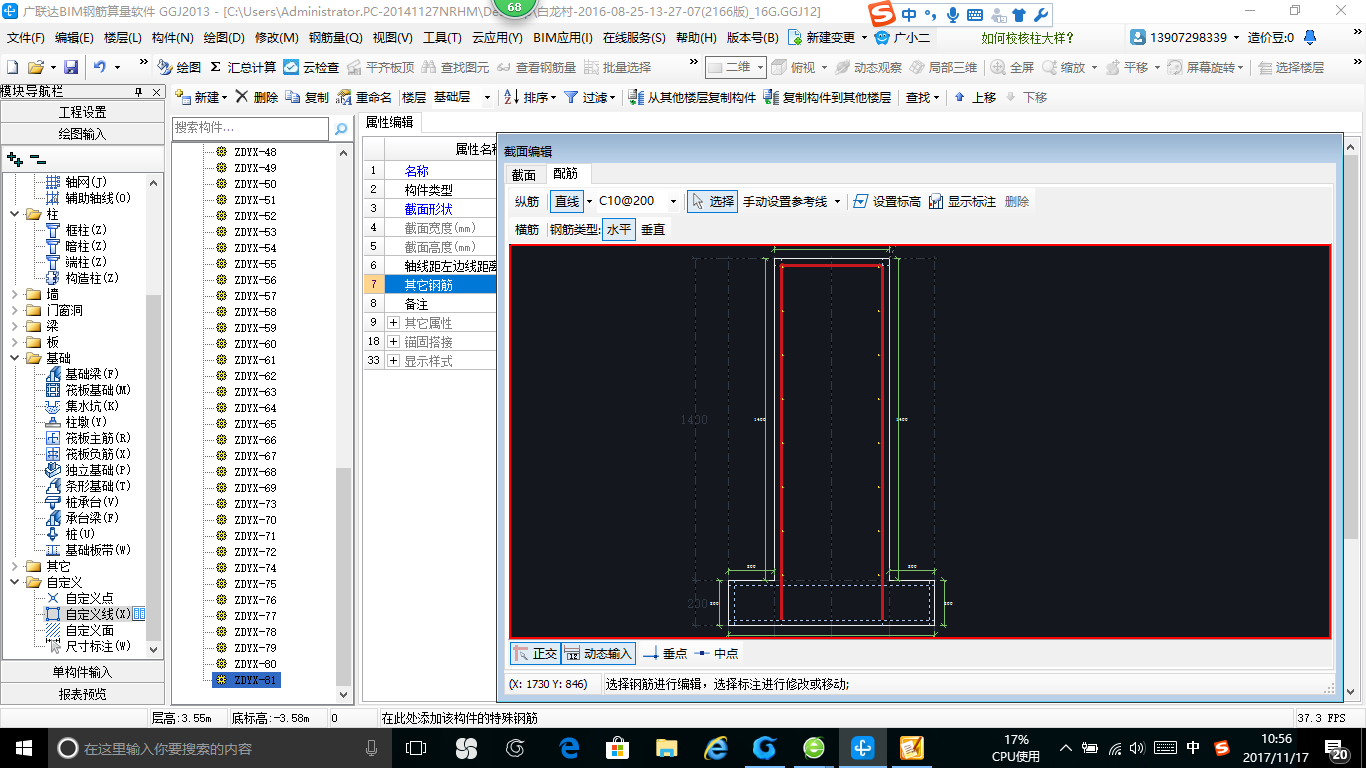
Task: Toggle 垂点 perpendicular snap
Action: [x=665, y=653]
